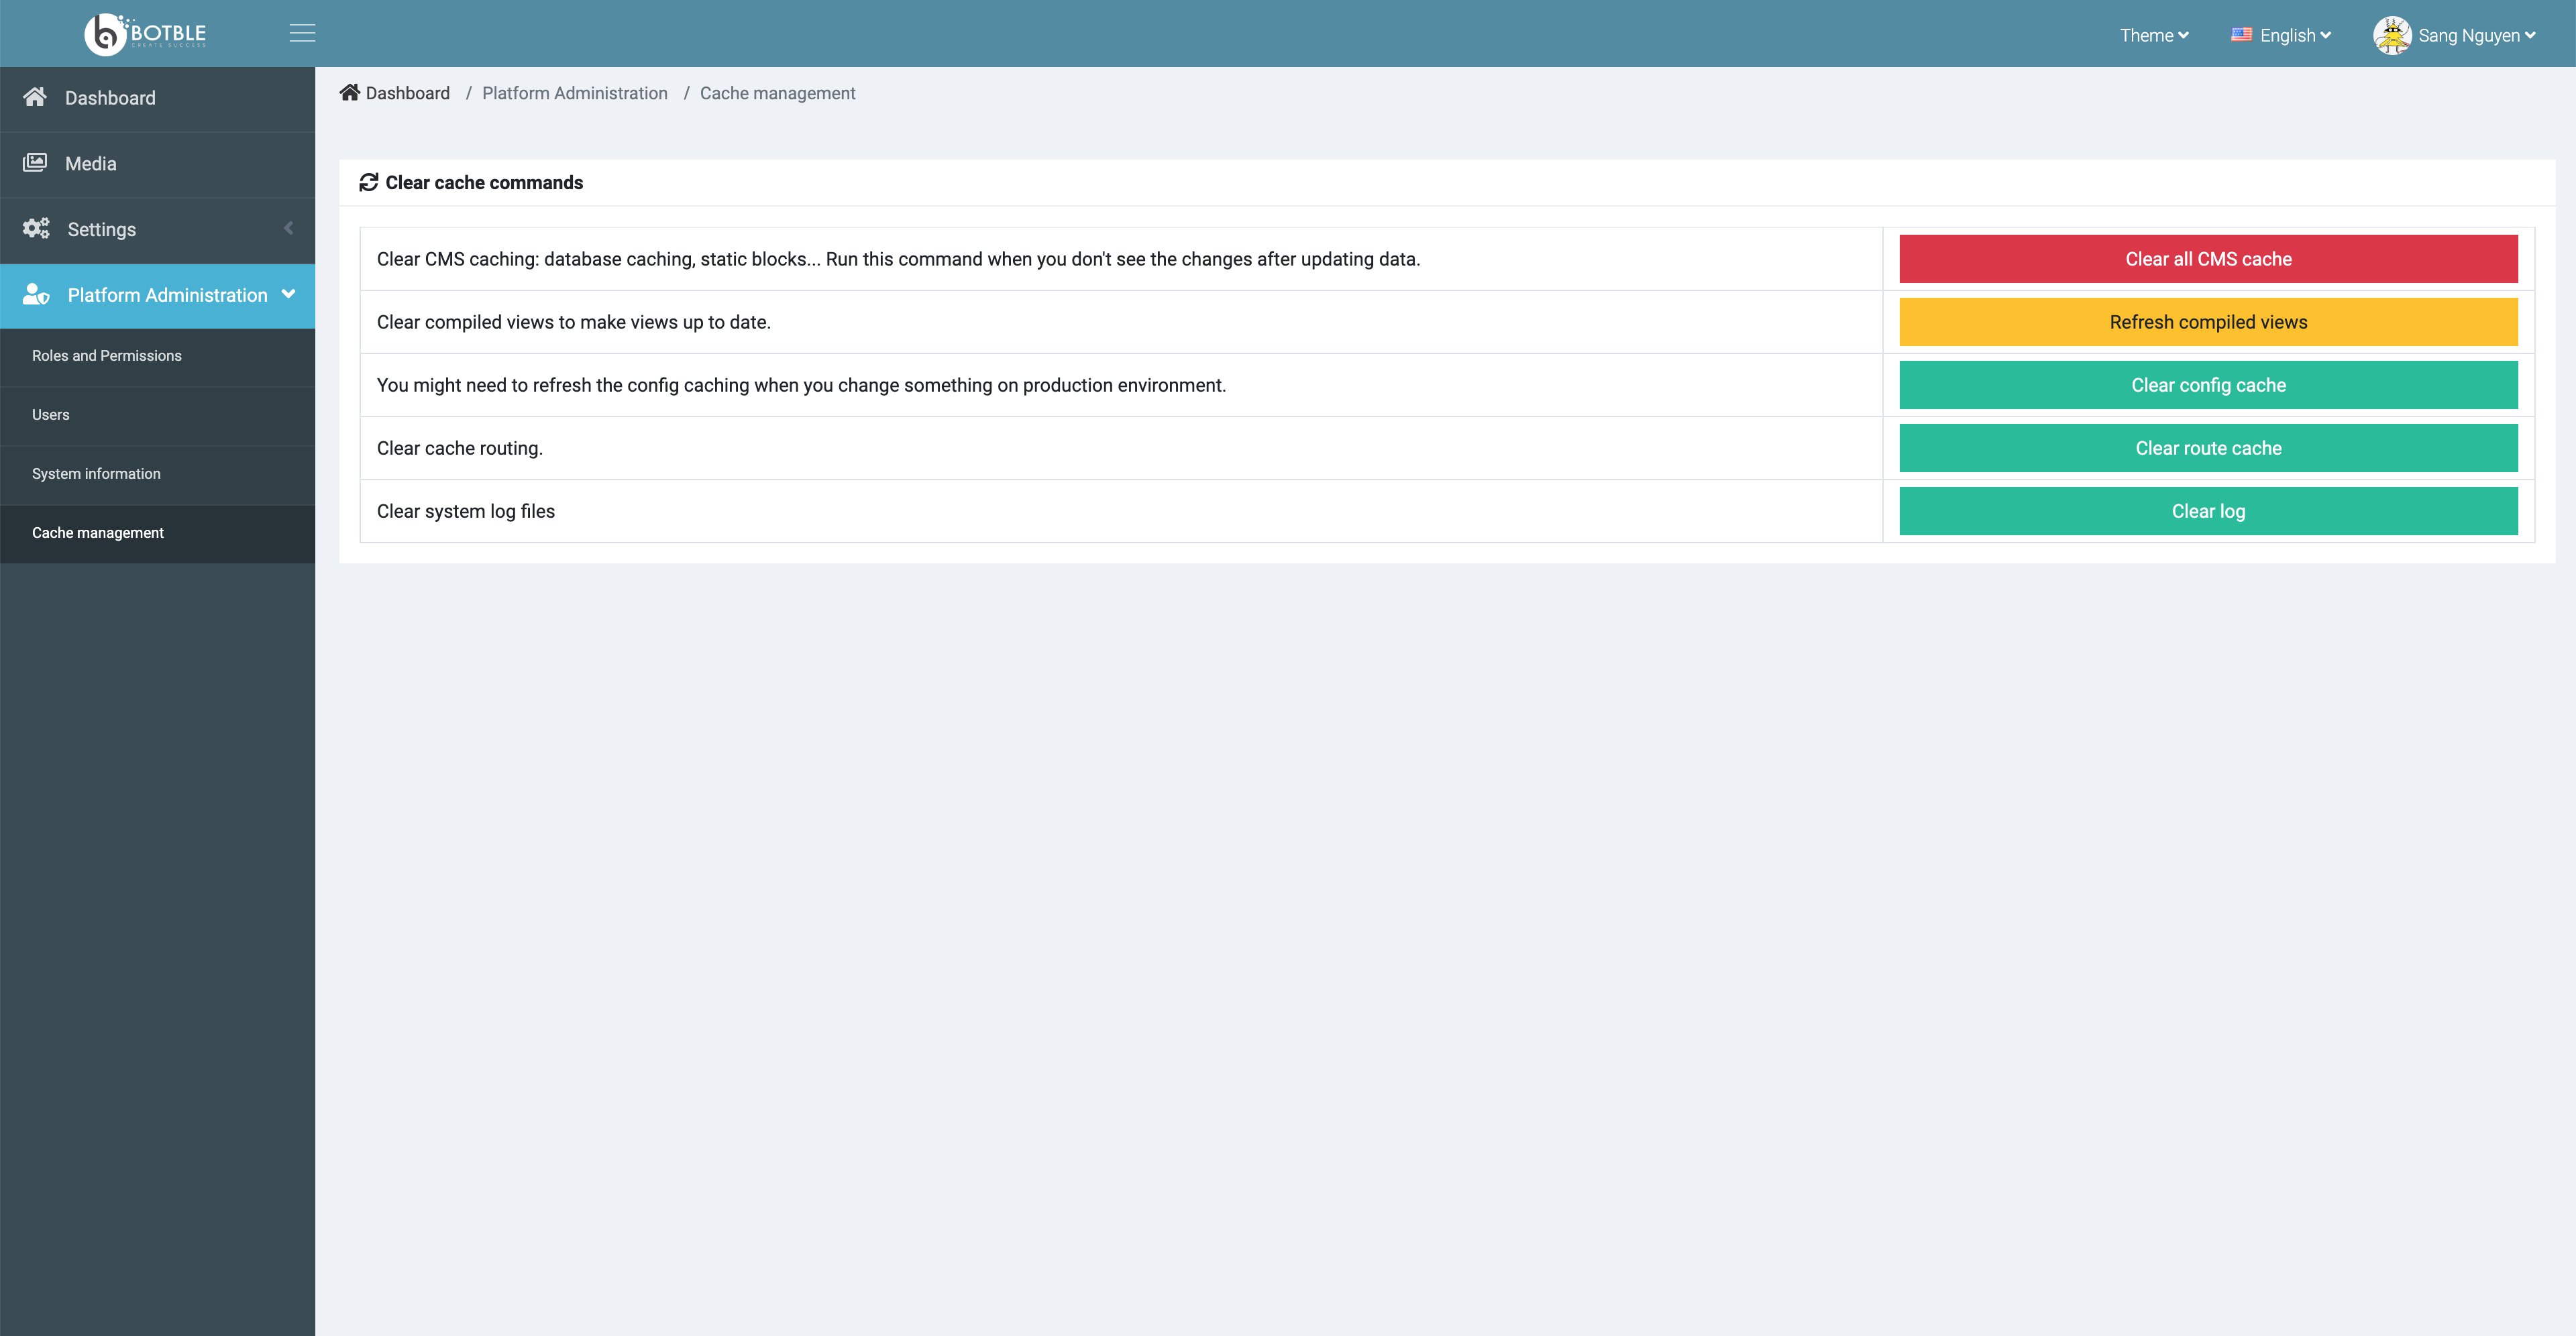This screenshot has height=1336, width=2576.
Task: Click the Media images icon in sidebar
Action: tap(35, 162)
